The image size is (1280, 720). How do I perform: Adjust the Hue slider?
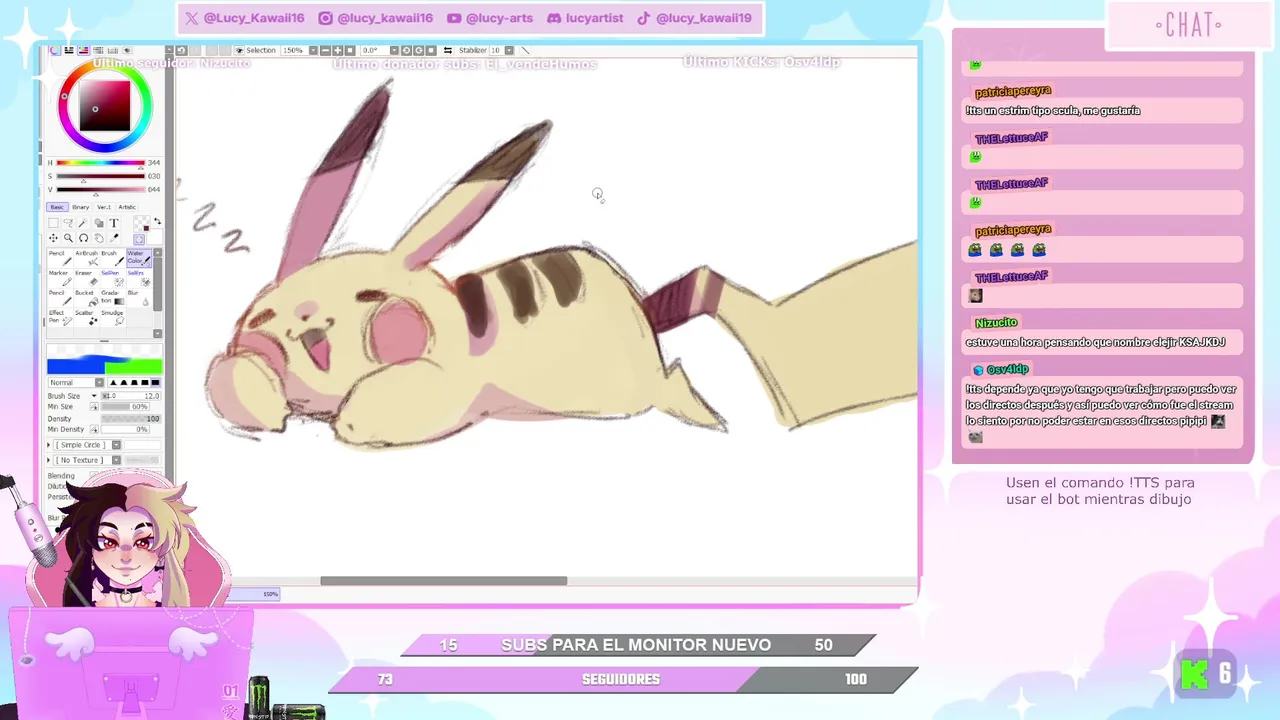coord(100,162)
